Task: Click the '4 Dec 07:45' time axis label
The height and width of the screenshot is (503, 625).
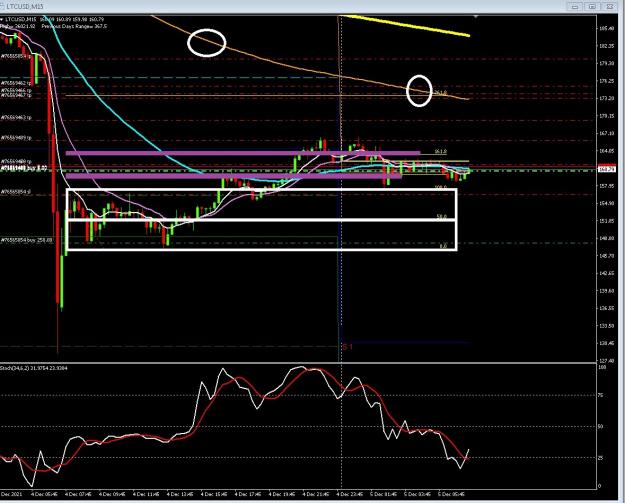Action: click(78, 494)
